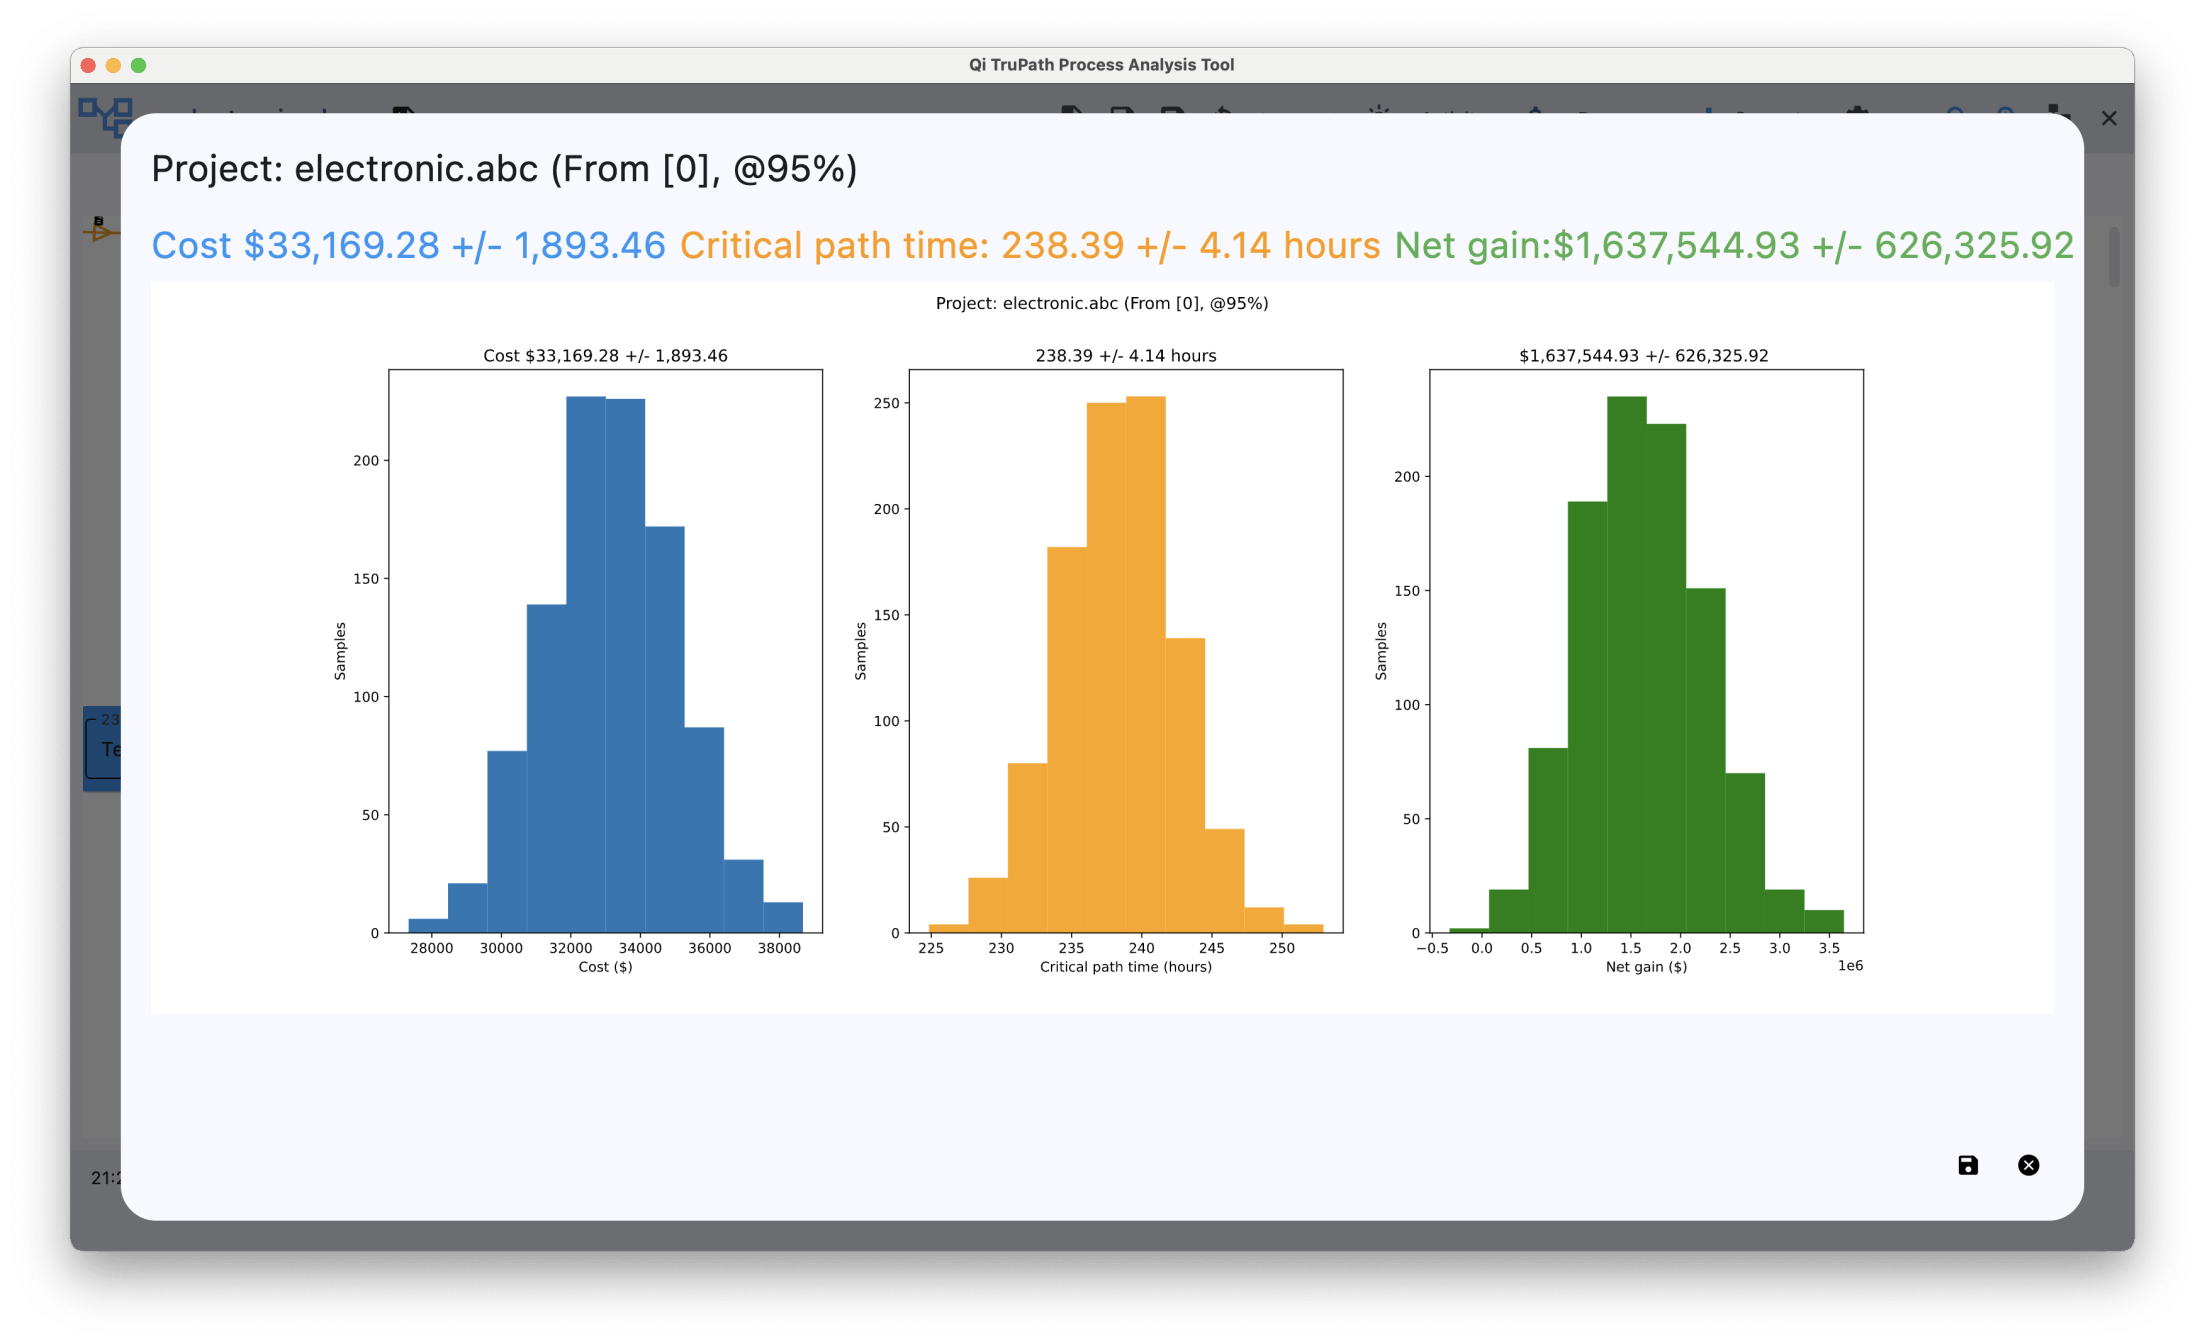Click the blue Cost histogram plot

[605, 650]
